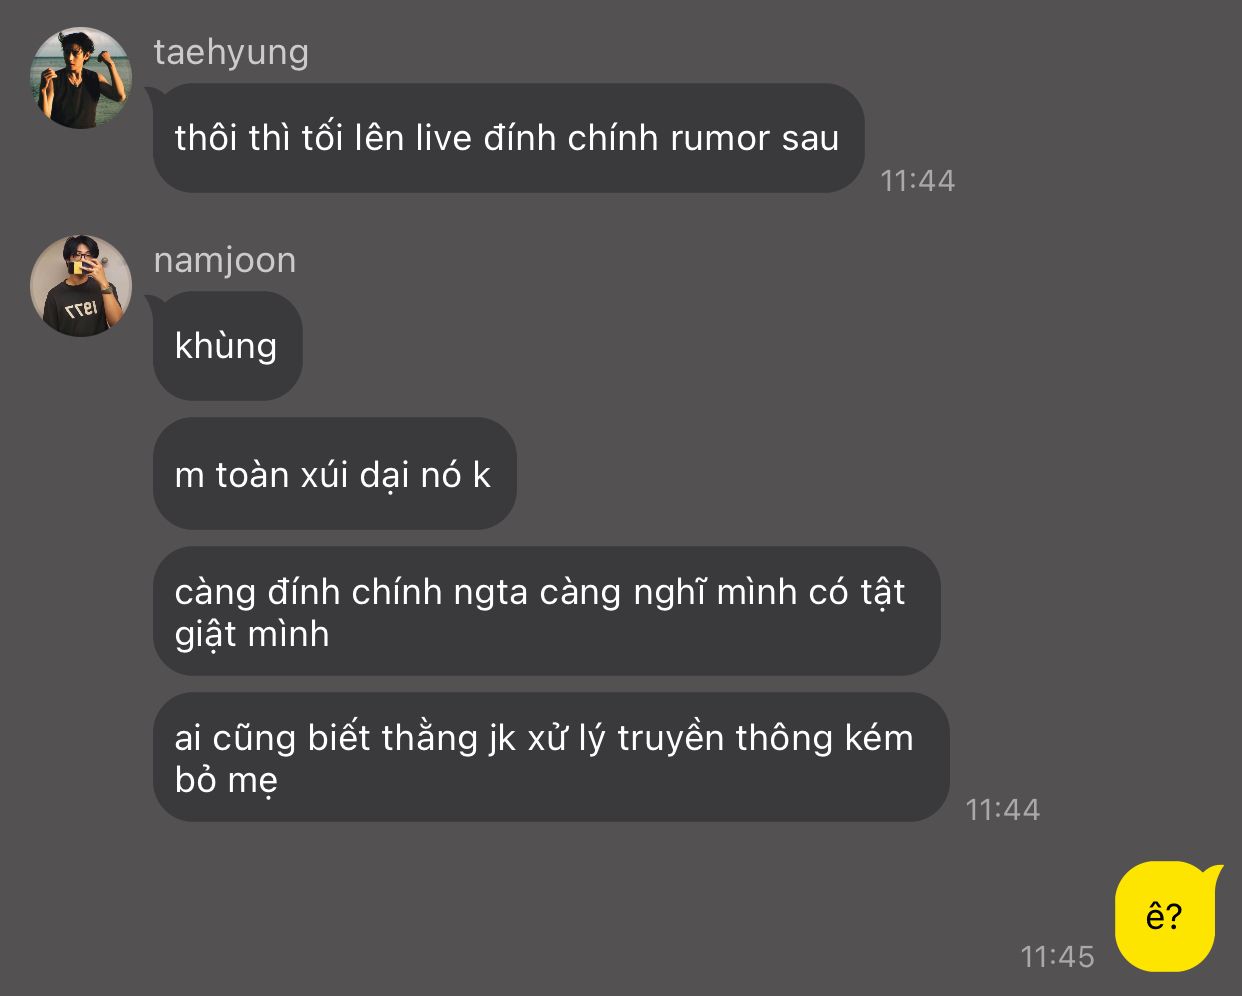The height and width of the screenshot is (996, 1242).
Task: Open namjoon's profile picture
Action: point(81,286)
